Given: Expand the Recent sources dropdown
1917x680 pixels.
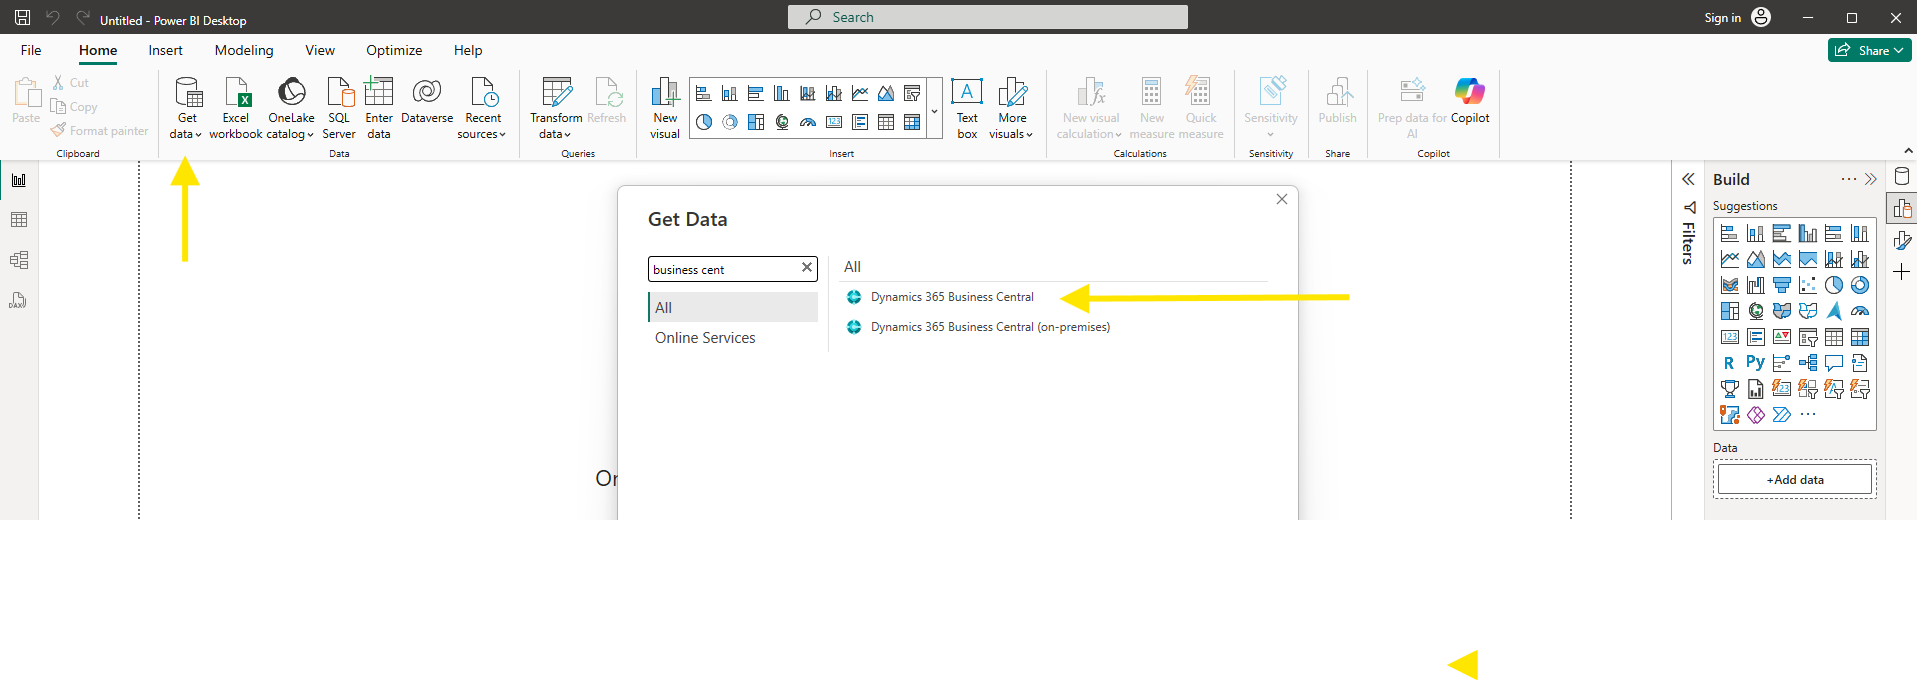Looking at the screenshot, I should pos(484,133).
